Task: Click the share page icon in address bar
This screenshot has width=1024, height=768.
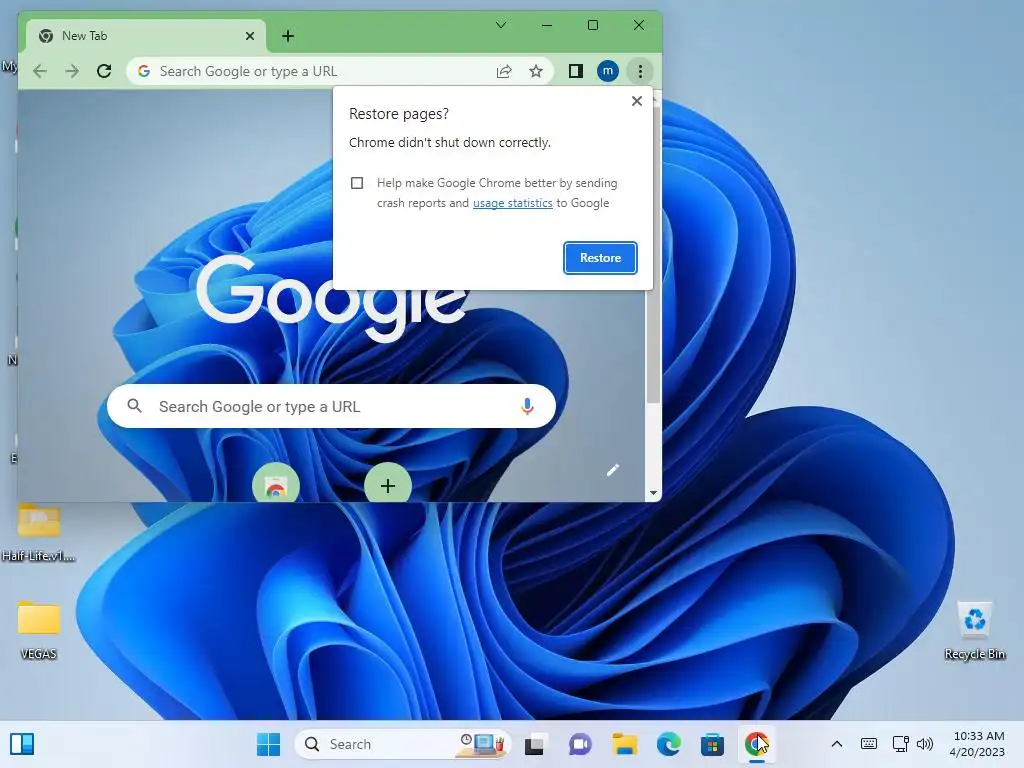Action: (504, 71)
